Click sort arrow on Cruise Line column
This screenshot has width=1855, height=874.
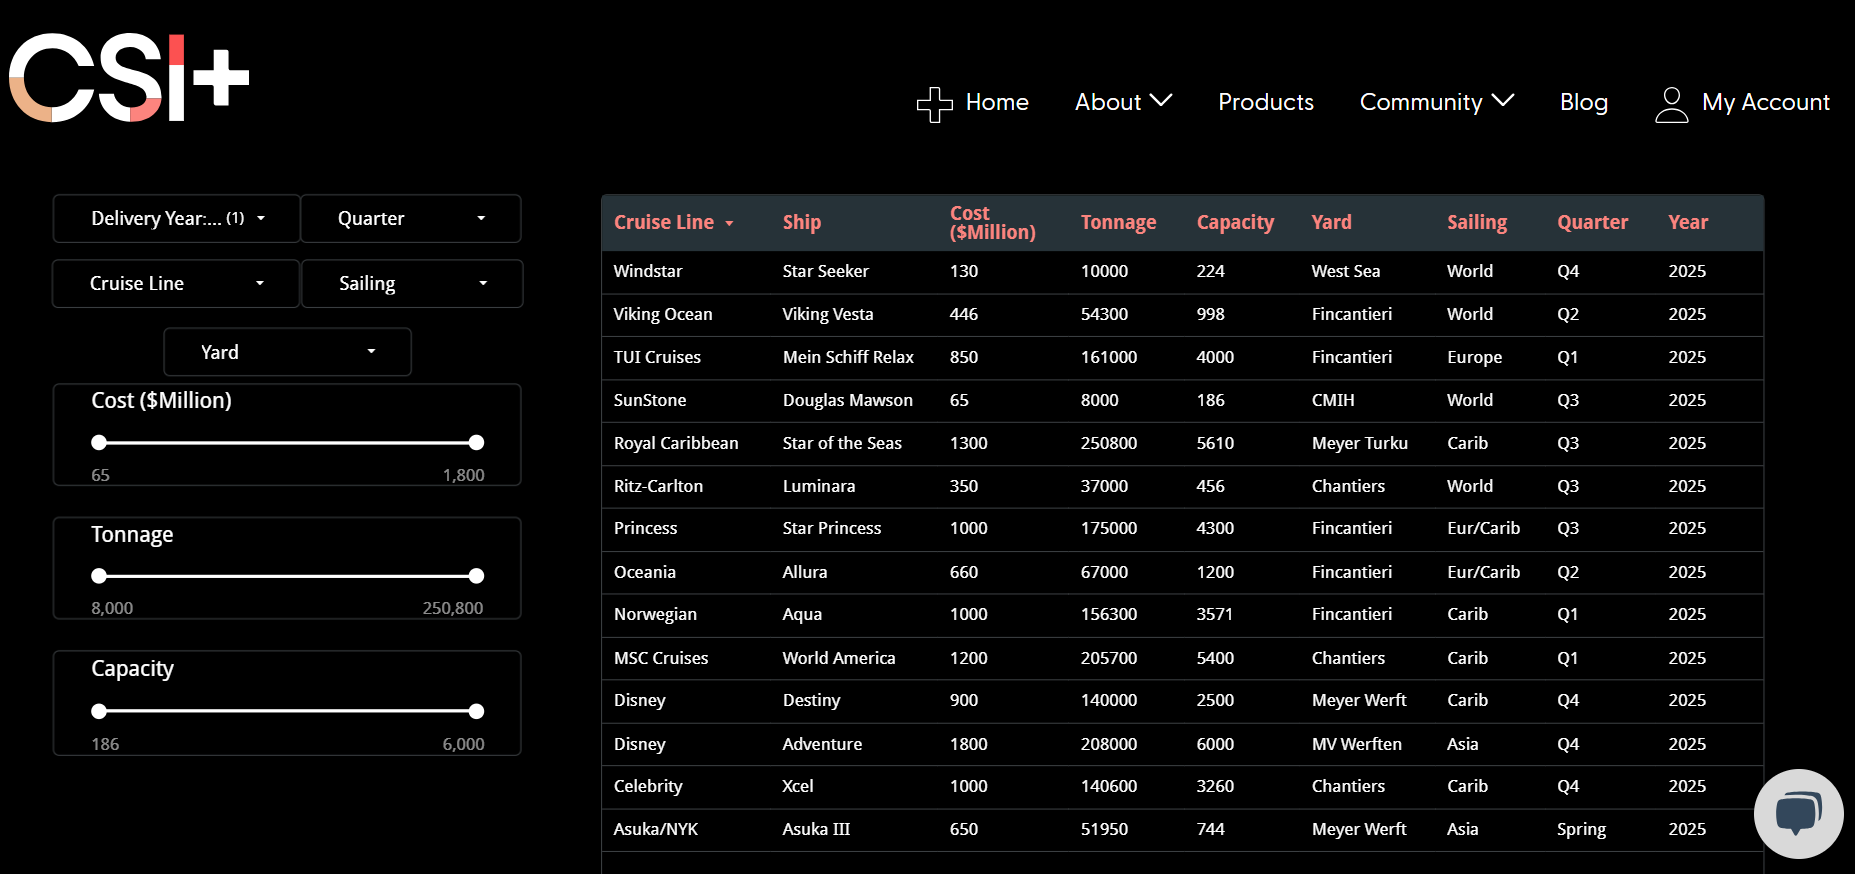(729, 224)
